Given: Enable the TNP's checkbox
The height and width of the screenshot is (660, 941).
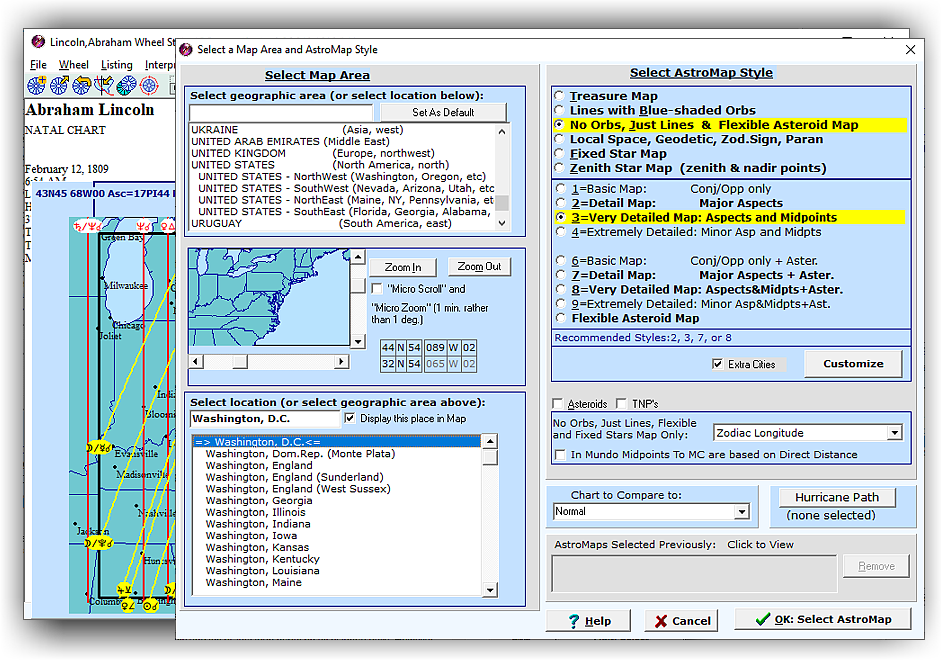Looking at the screenshot, I should [x=622, y=404].
